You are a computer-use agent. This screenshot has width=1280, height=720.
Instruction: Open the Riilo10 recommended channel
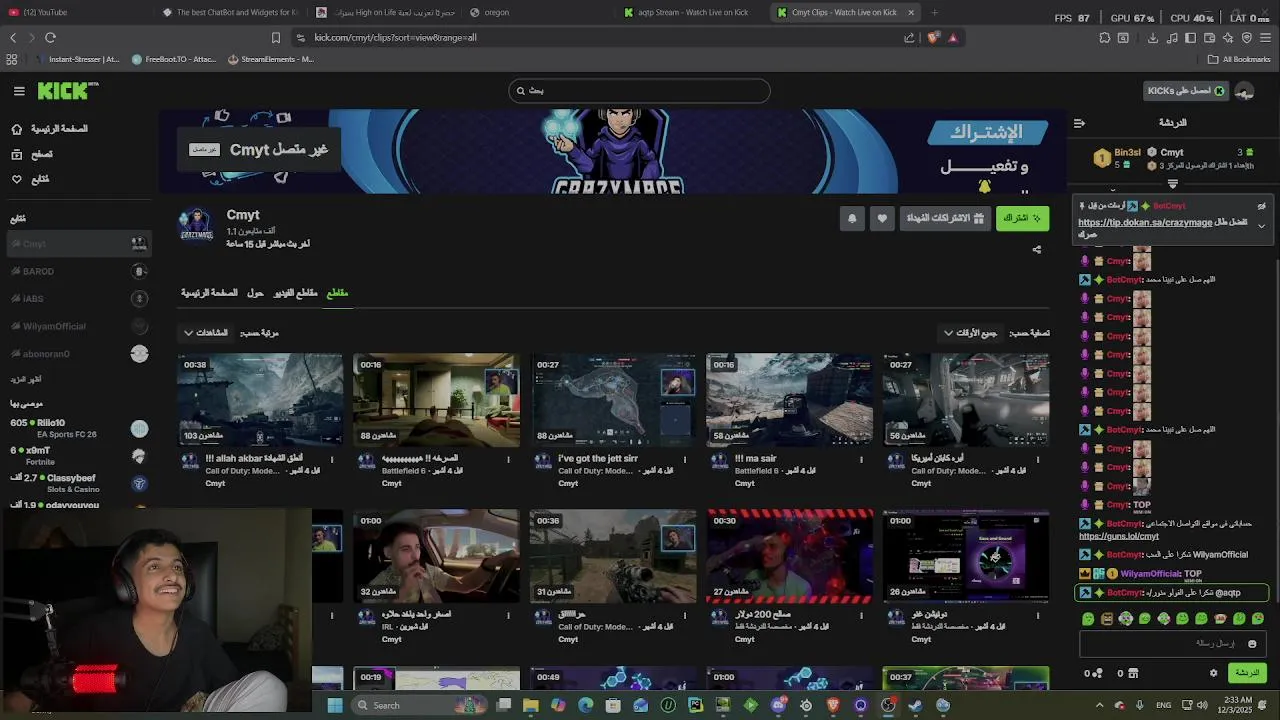click(x=78, y=428)
